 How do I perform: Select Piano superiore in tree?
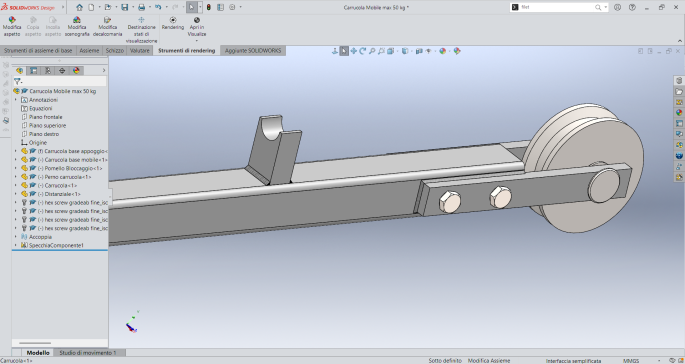coord(47,125)
